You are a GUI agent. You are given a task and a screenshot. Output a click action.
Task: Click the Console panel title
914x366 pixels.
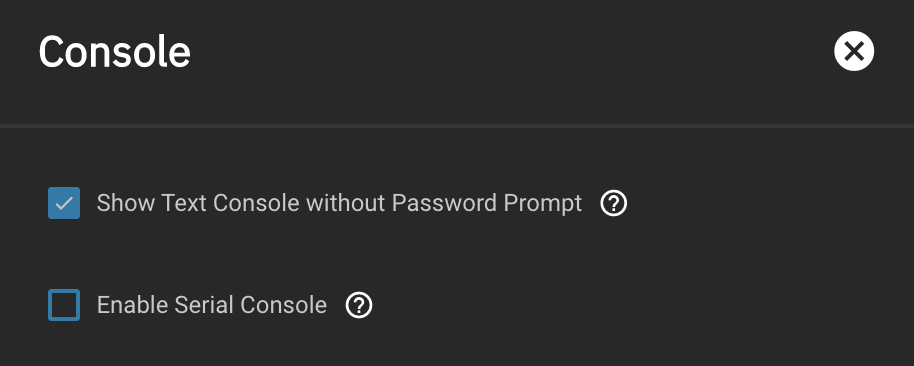point(115,51)
